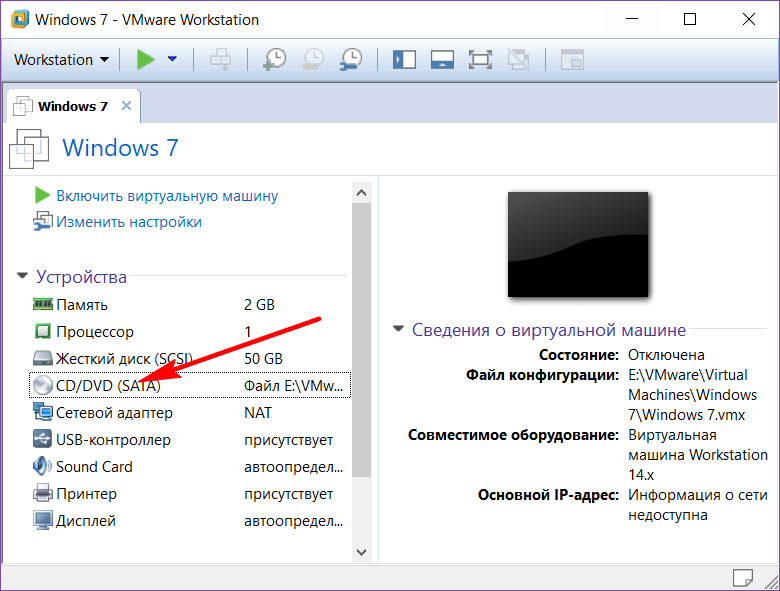Image resolution: width=780 pixels, height=591 pixels.
Task: Click the hard disk drive icon
Action: (x=43, y=358)
